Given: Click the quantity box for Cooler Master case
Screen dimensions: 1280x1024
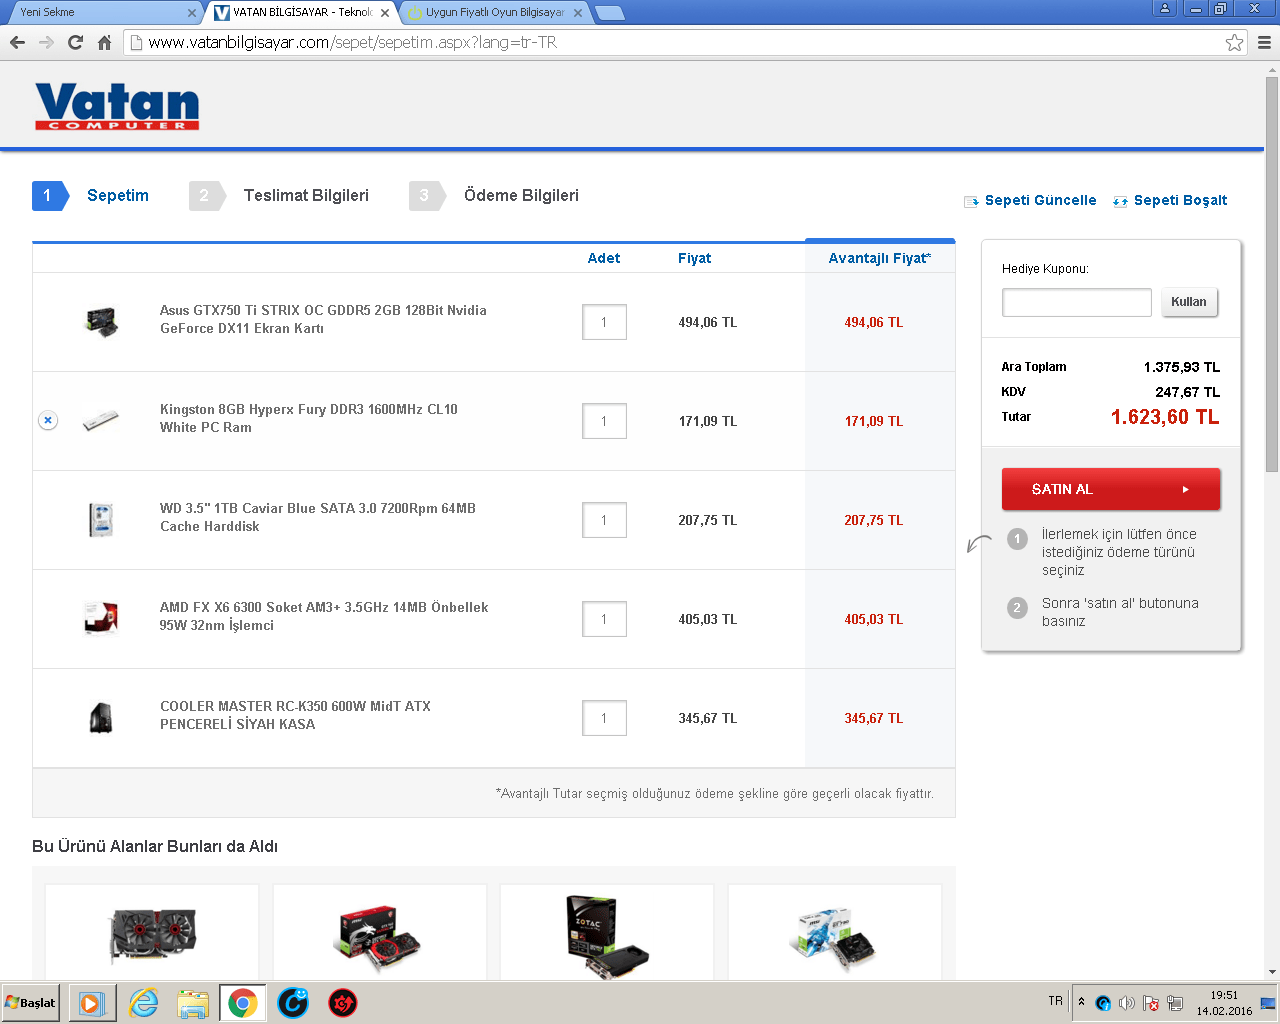Looking at the screenshot, I should click(604, 718).
